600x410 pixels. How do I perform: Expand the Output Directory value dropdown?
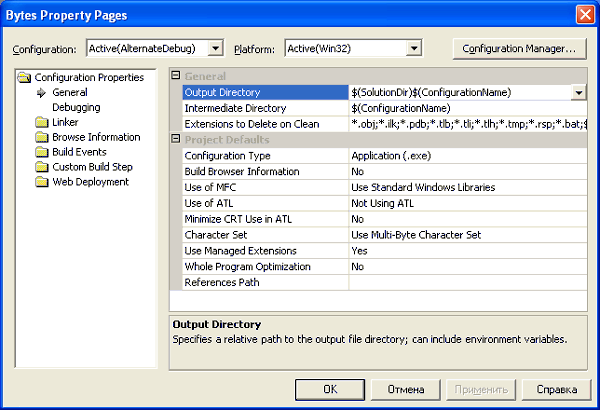coord(579,92)
